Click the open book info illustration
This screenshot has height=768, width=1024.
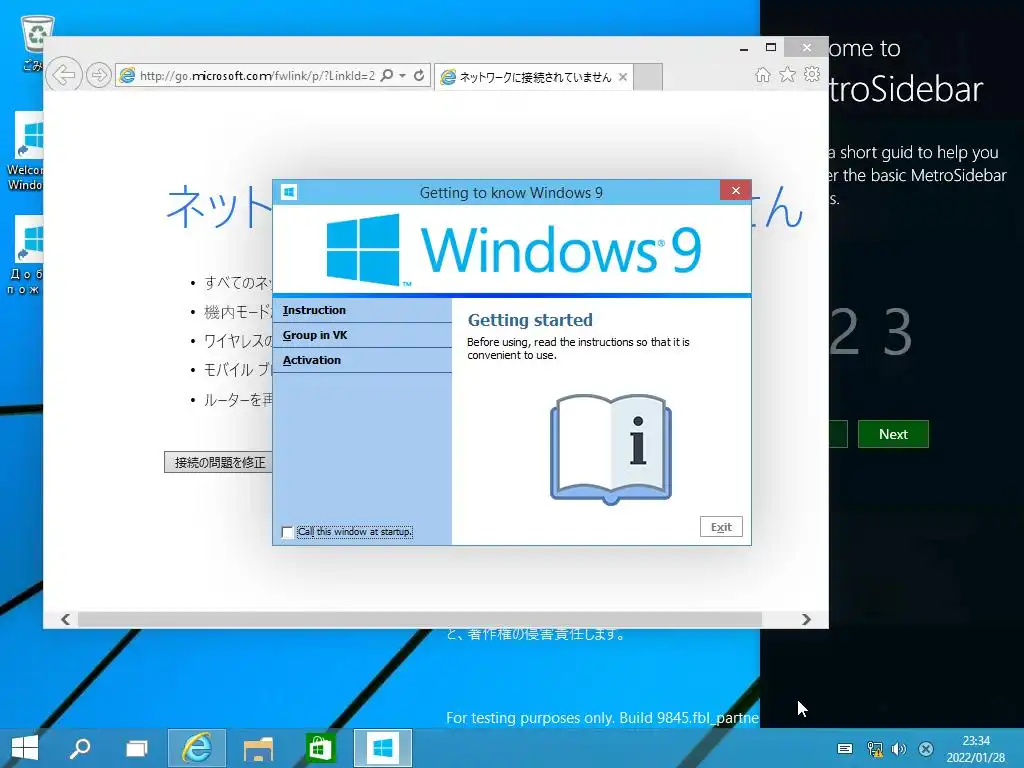coord(611,449)
